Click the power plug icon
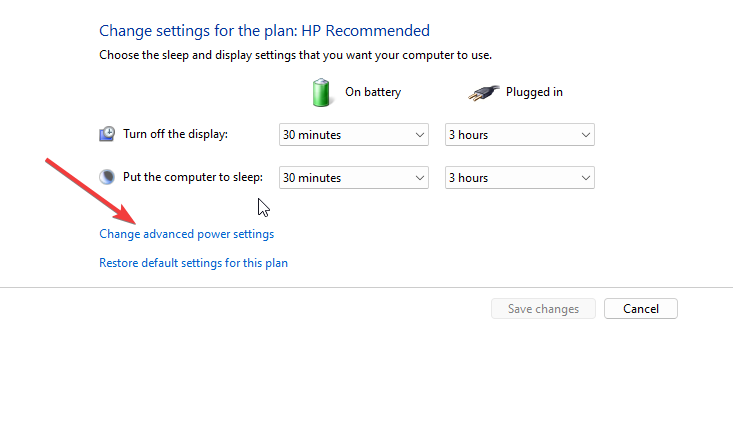Viewport: 733px width, 428px height. click(483, 93)
